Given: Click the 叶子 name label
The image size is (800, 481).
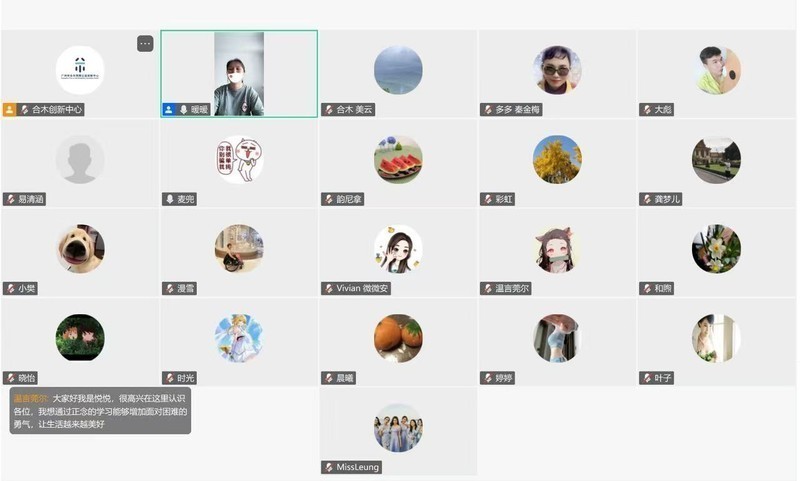Looking at the screenshot, I should 663,378.
